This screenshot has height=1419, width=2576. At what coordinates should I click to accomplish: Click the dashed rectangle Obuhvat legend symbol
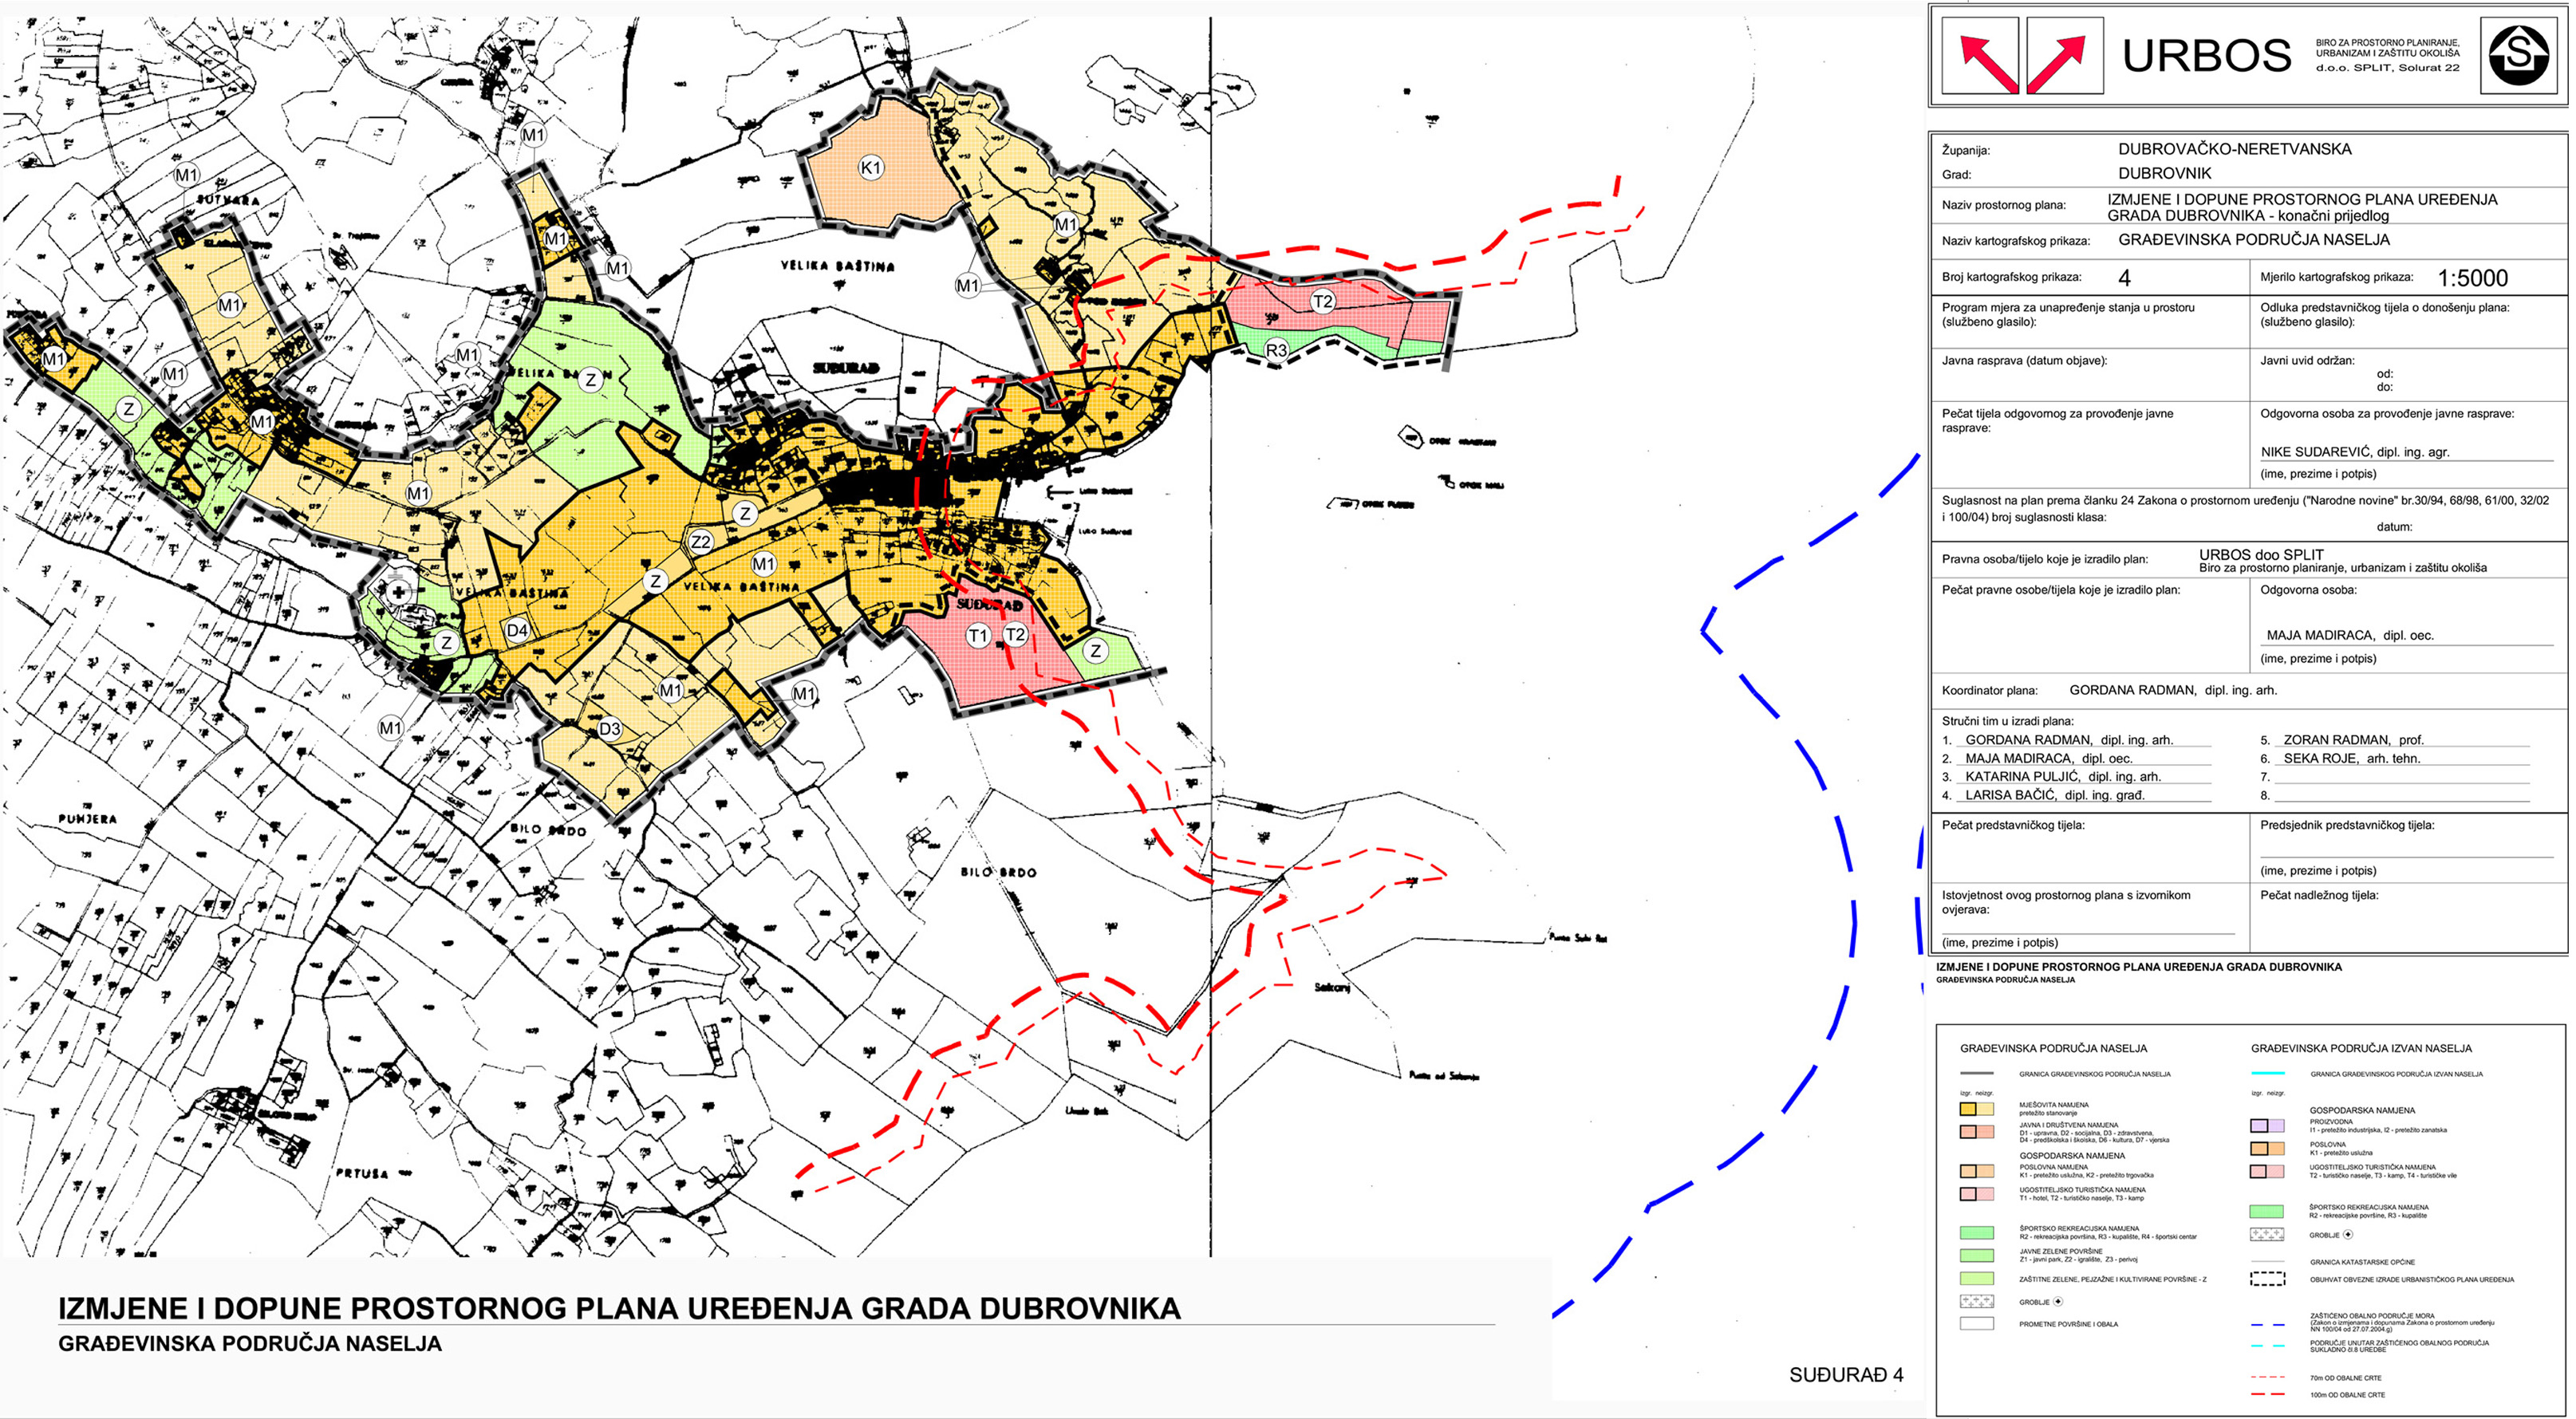pos(2267,1279)
